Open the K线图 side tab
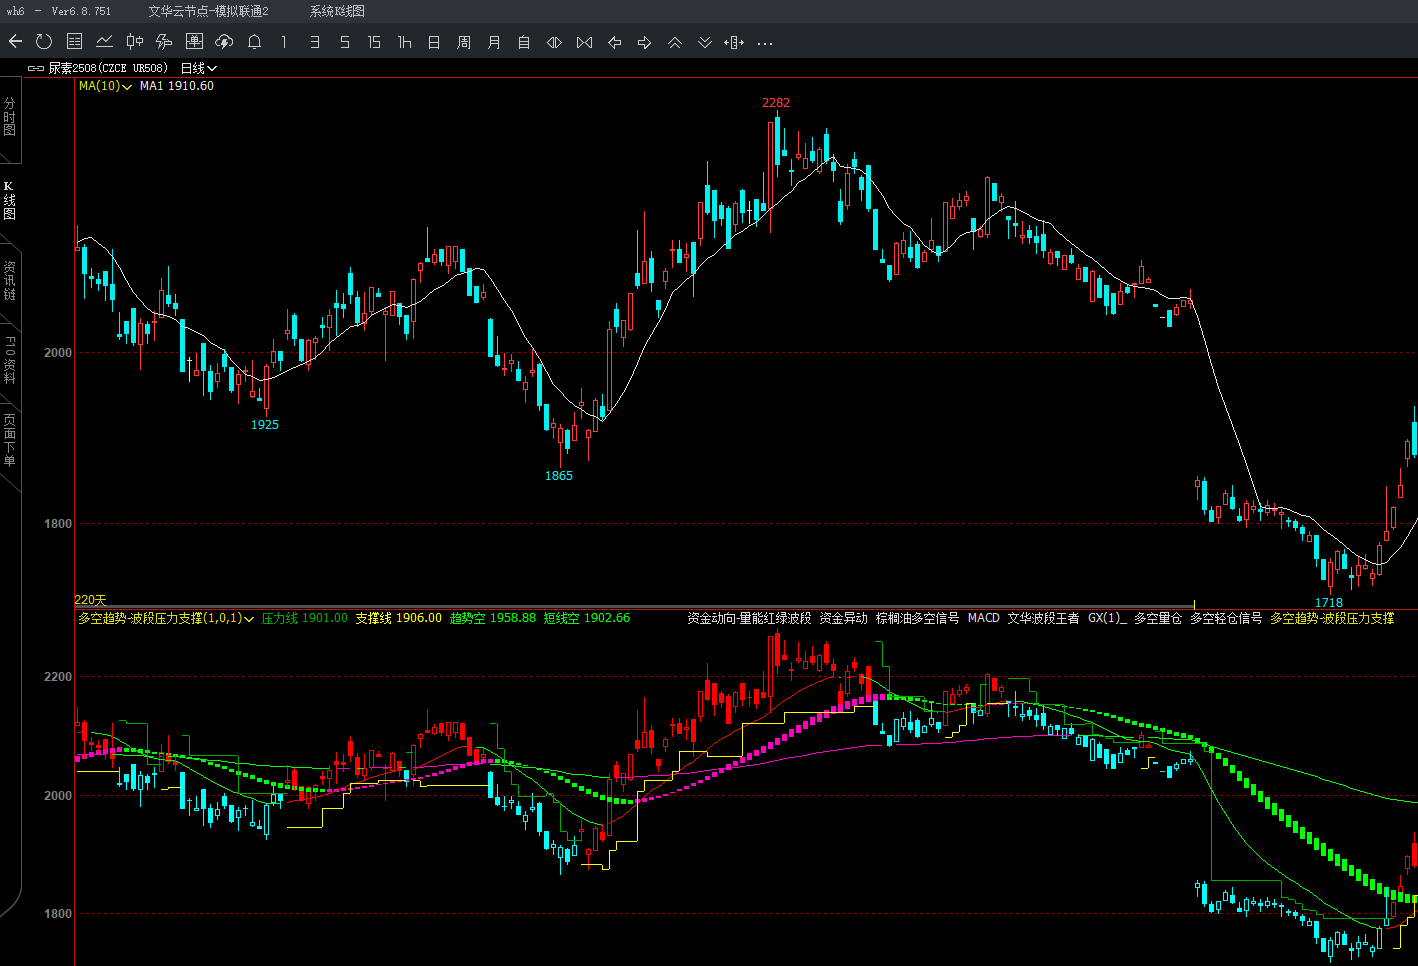Viewport: 1418px width, 966px height. pos(9,201)
